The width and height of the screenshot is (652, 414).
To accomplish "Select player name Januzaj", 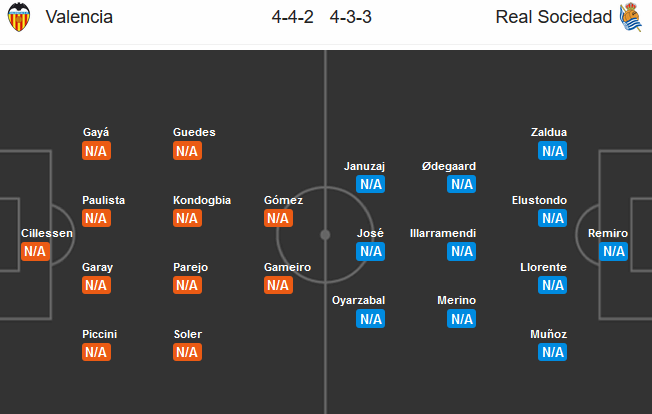I will [364, 166].
